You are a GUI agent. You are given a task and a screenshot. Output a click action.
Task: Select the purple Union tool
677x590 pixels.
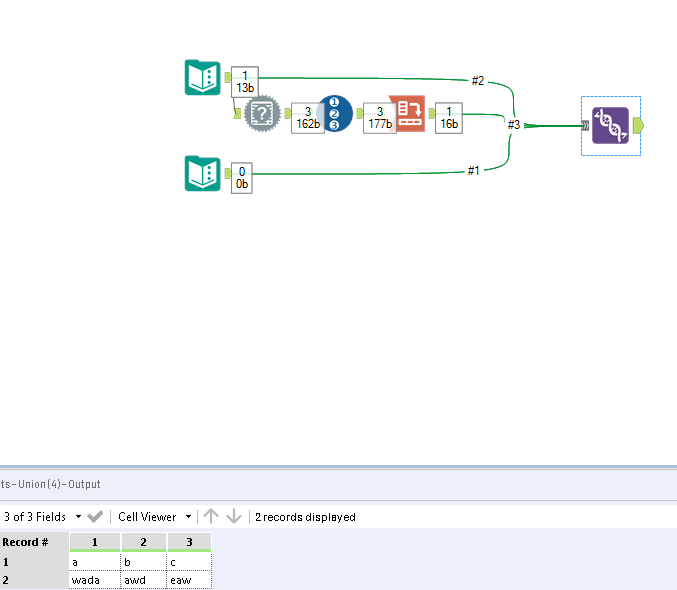click(x=611, y=126)
